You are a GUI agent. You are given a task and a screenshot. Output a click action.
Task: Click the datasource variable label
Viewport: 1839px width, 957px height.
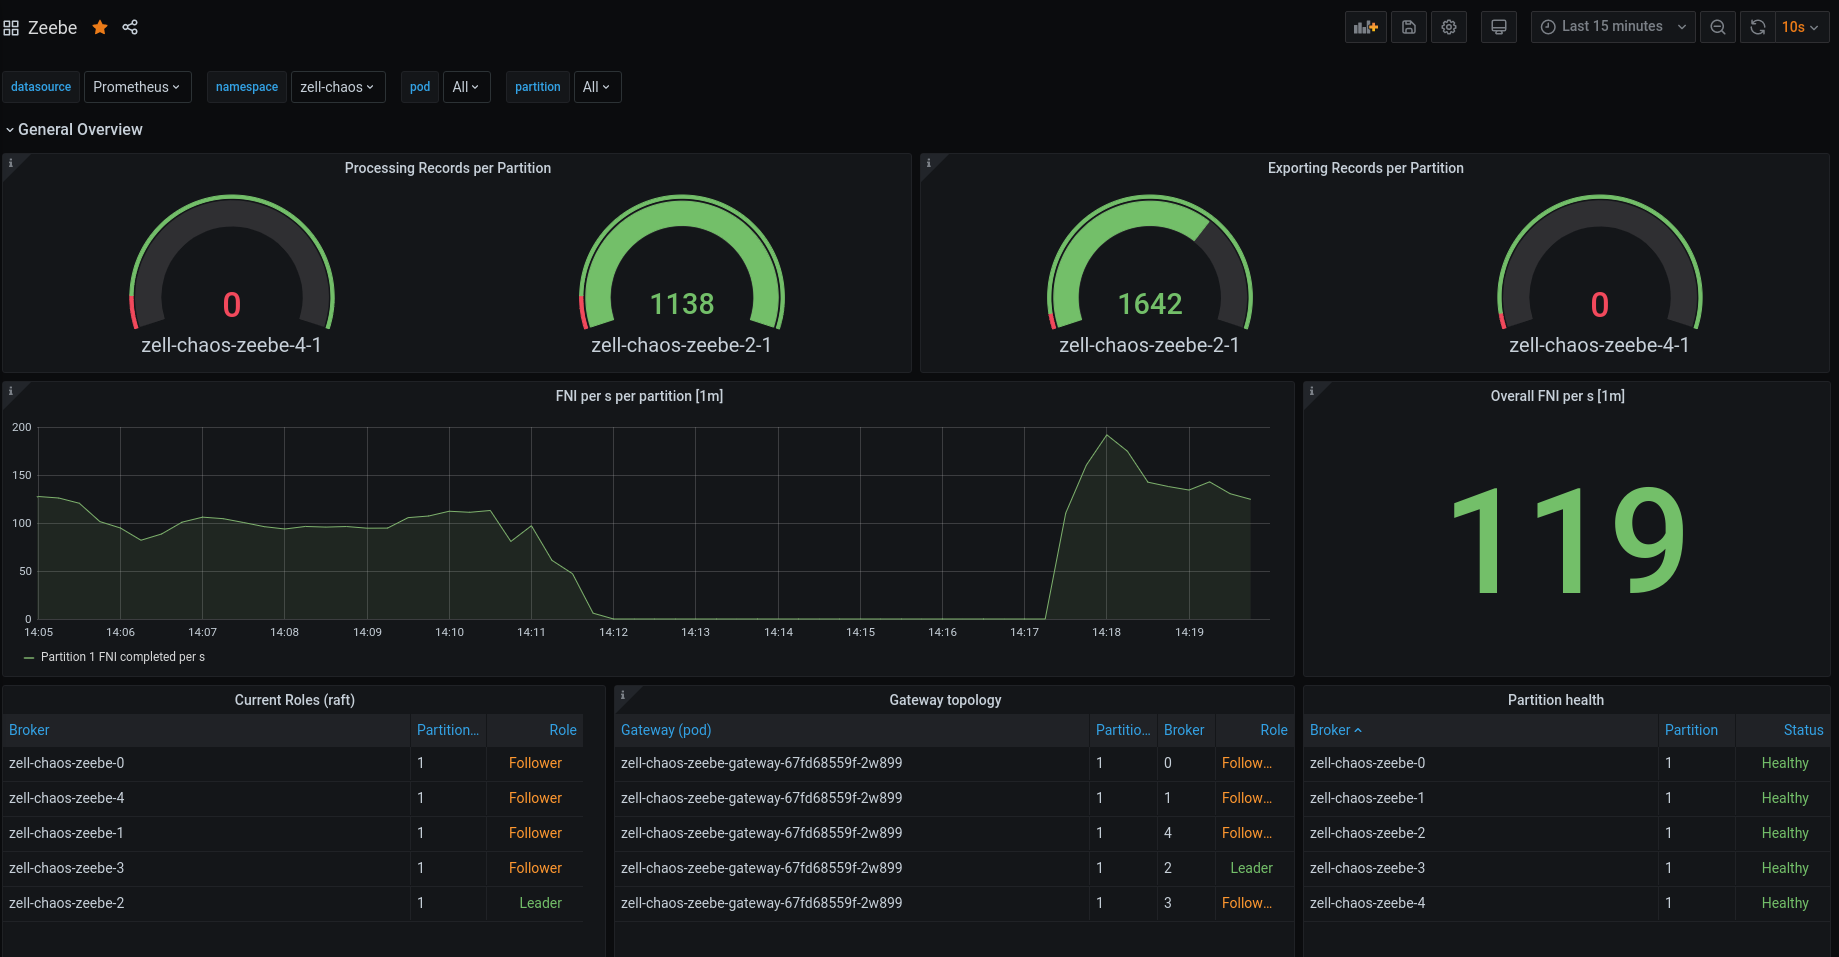click(41, 87)
